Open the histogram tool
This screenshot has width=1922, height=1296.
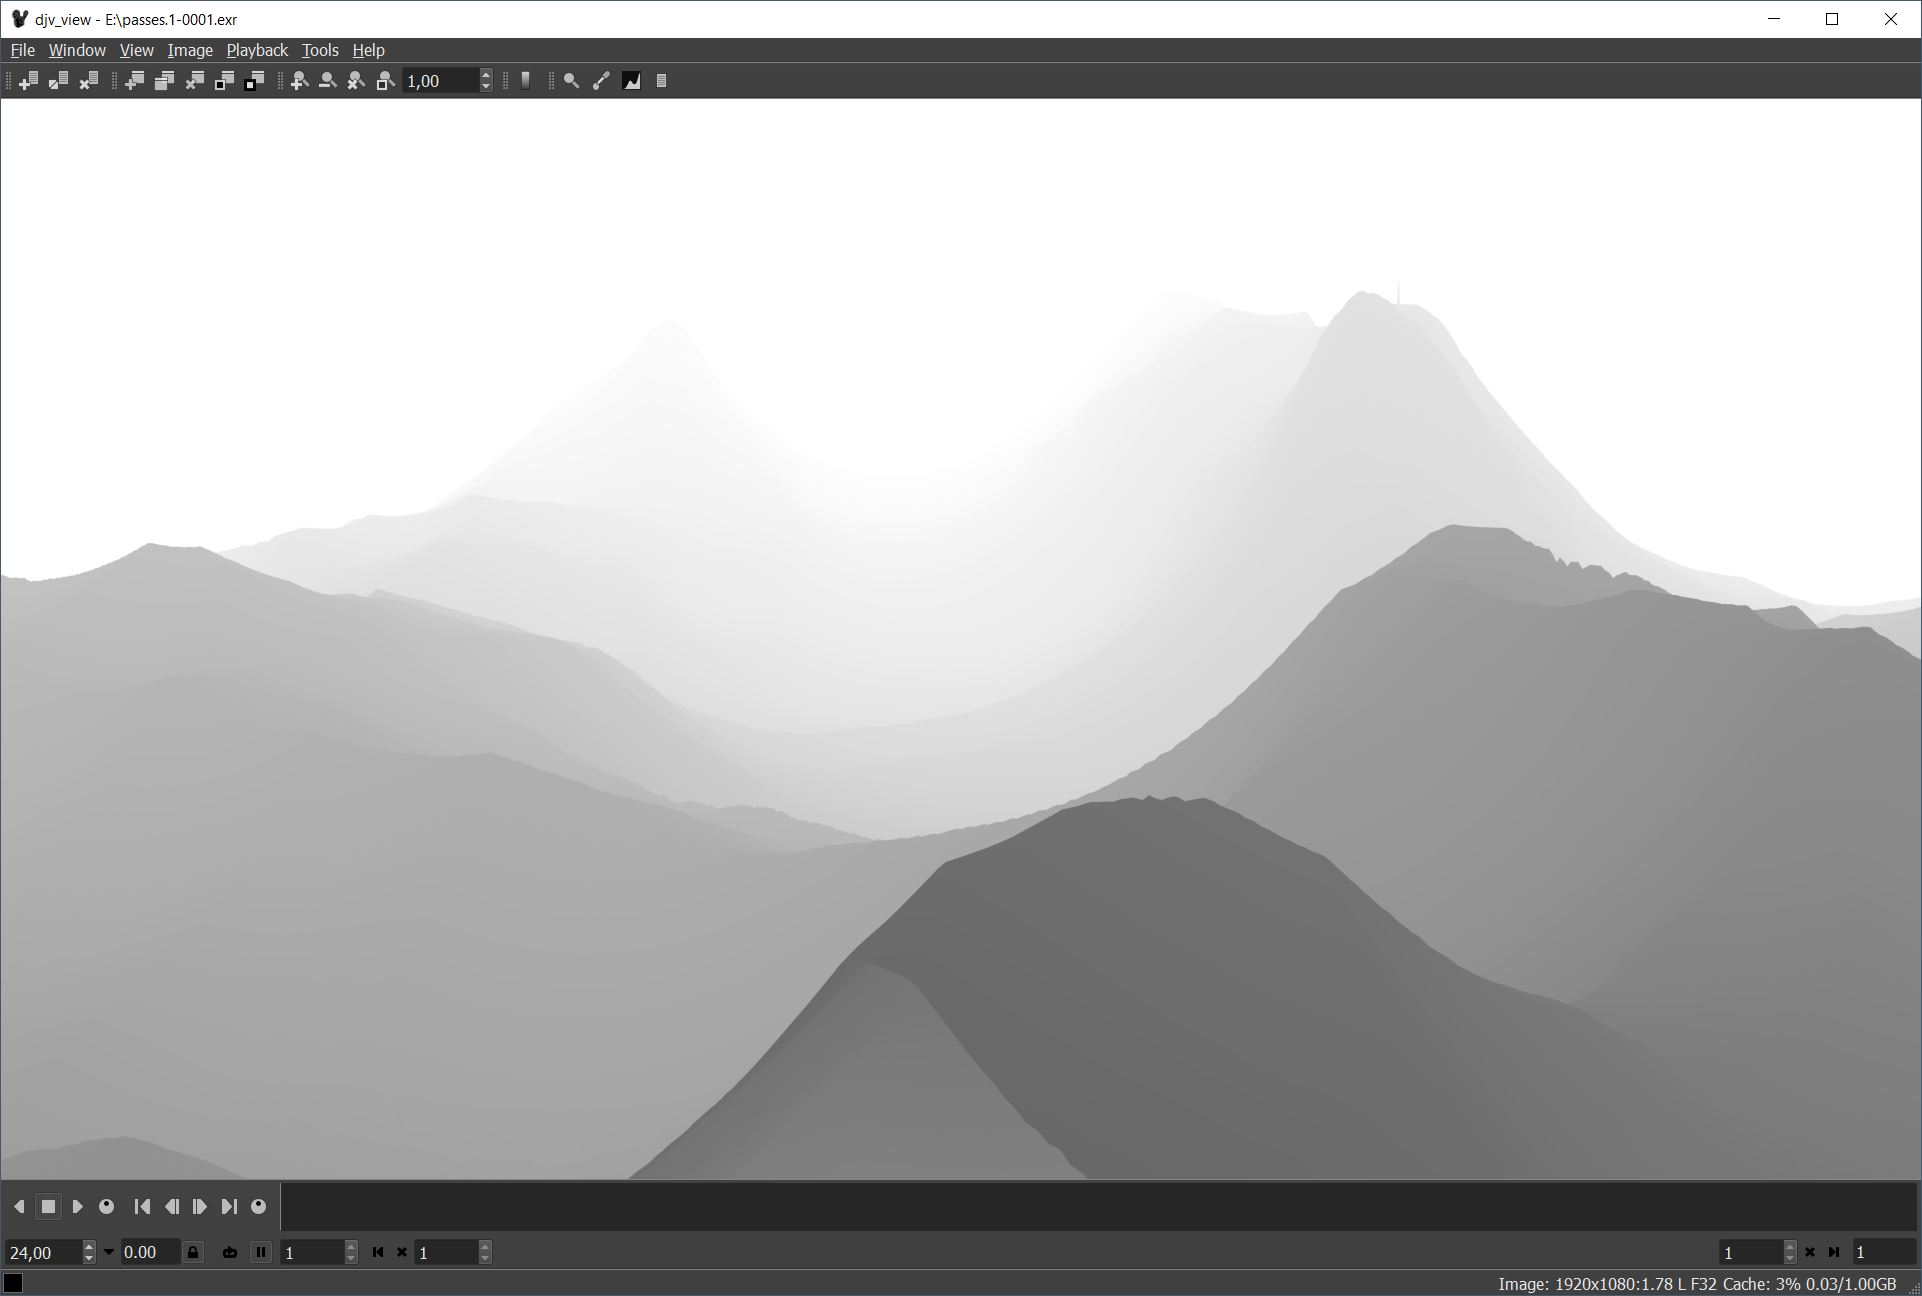(632, 81)
